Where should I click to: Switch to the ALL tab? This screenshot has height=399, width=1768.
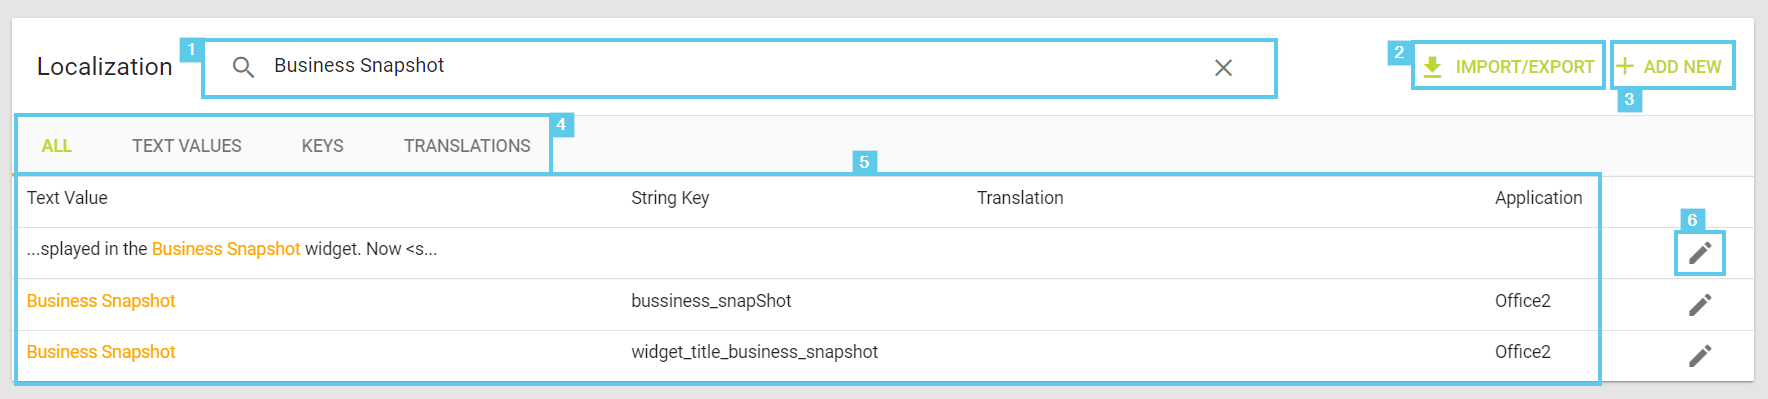[57, 146]
